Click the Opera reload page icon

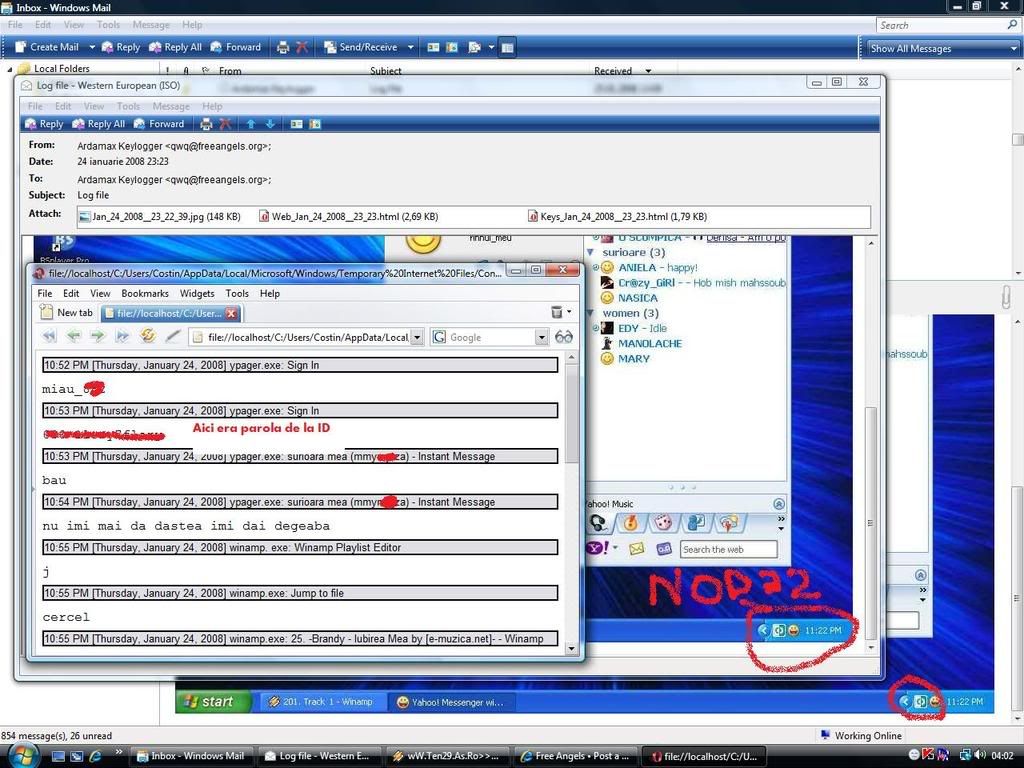coord(148,337)
